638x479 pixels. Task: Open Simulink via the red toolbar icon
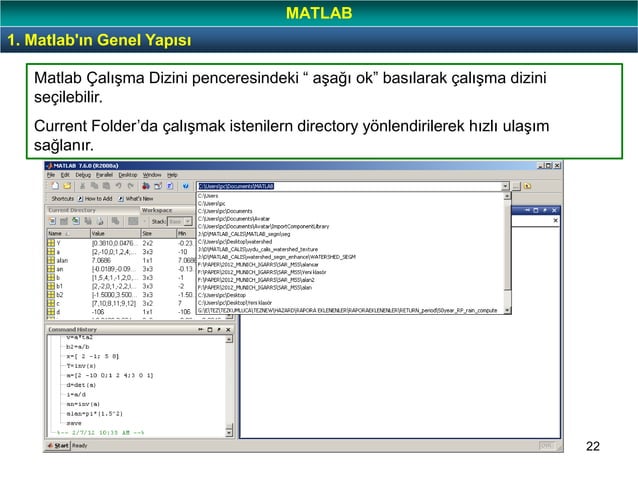146,186
